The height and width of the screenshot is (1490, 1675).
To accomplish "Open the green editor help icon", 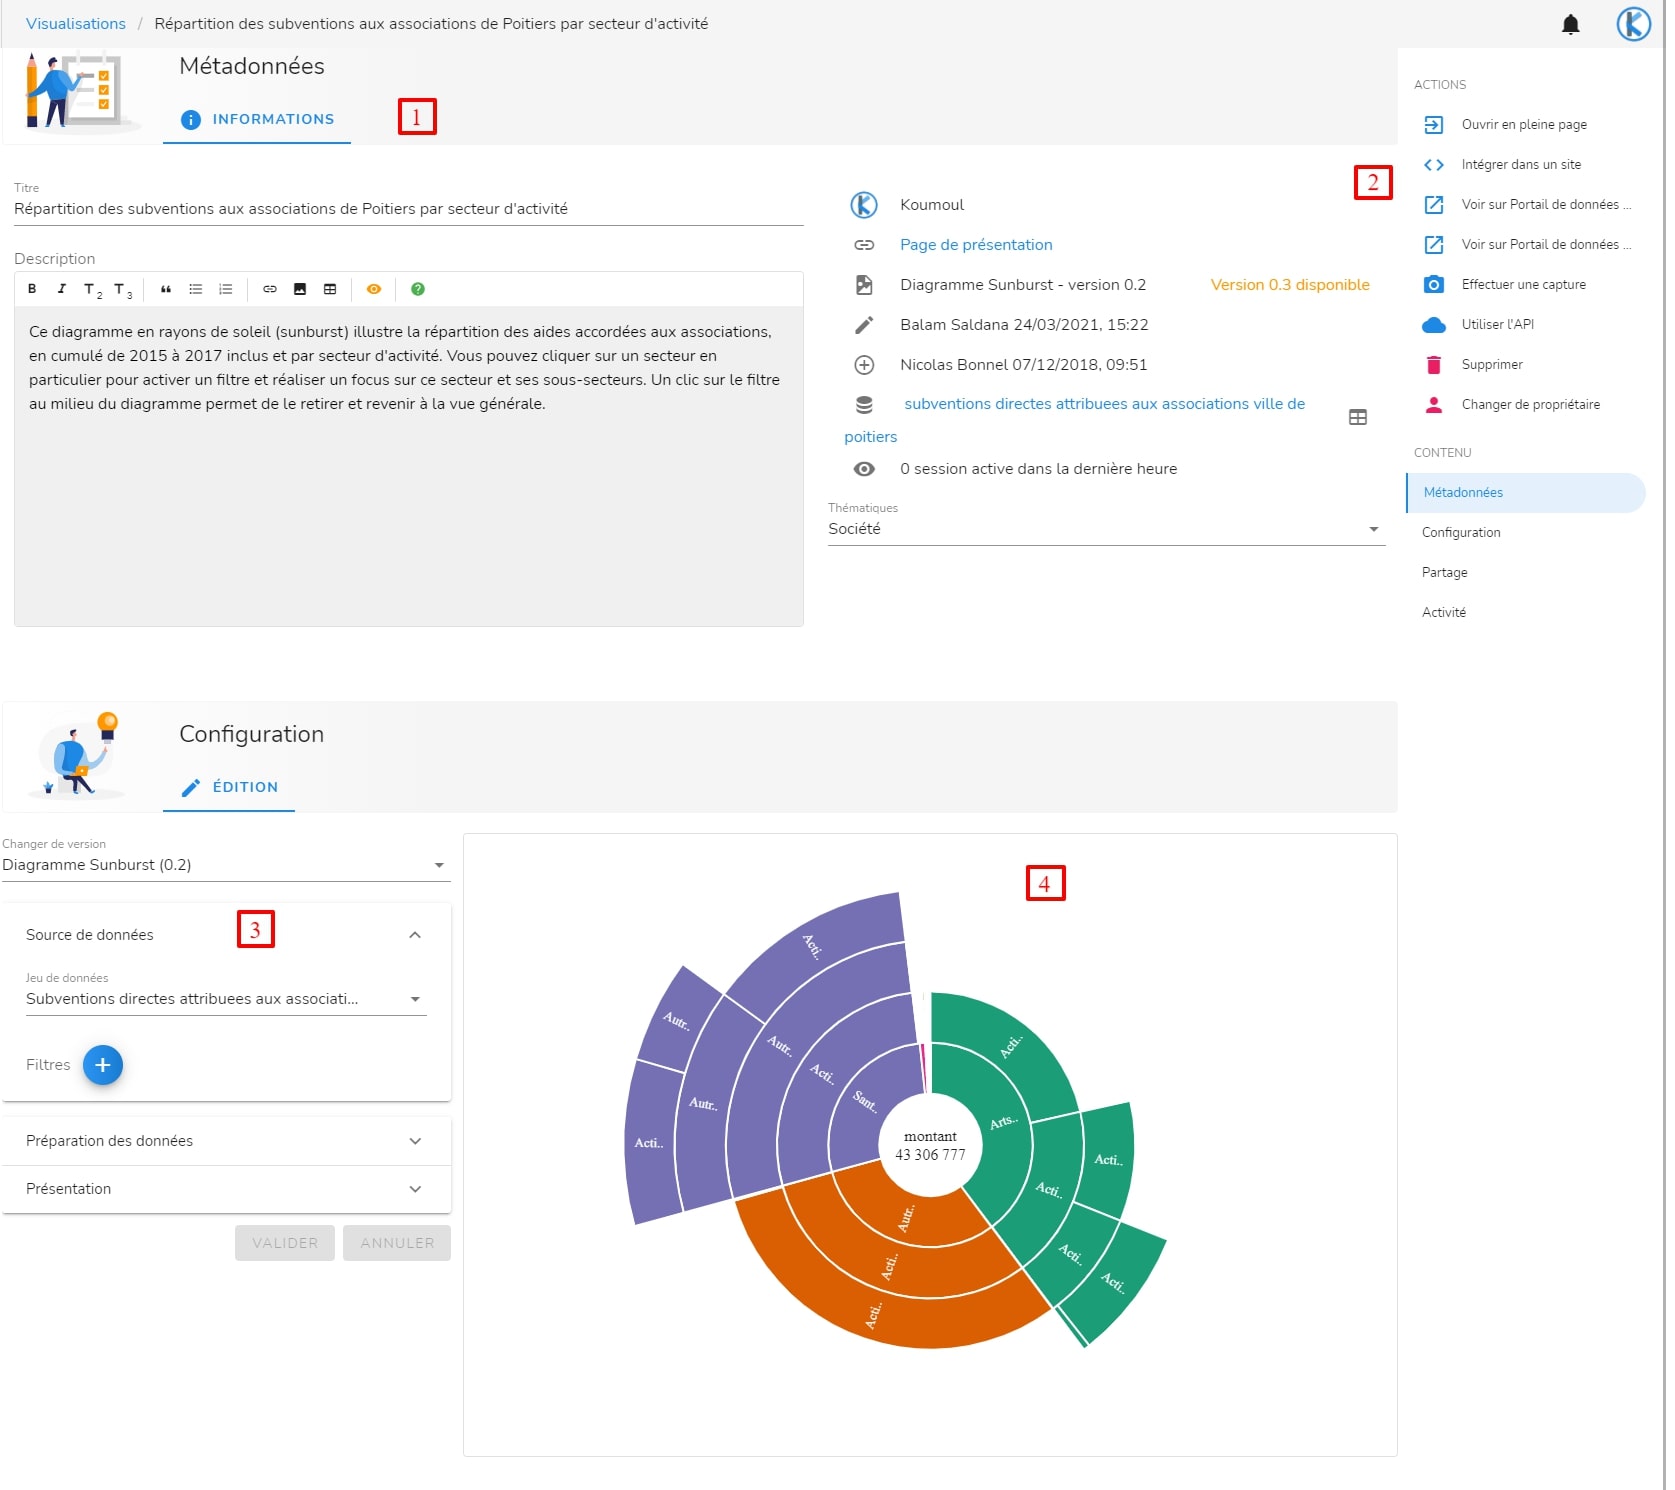I will [x=418, y=289].
